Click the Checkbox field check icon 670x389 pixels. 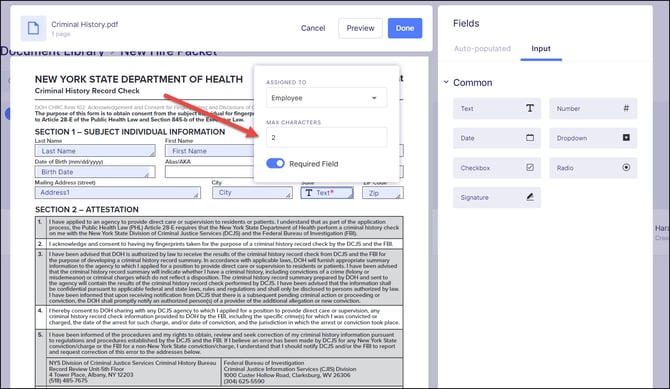tap(530, 168)
